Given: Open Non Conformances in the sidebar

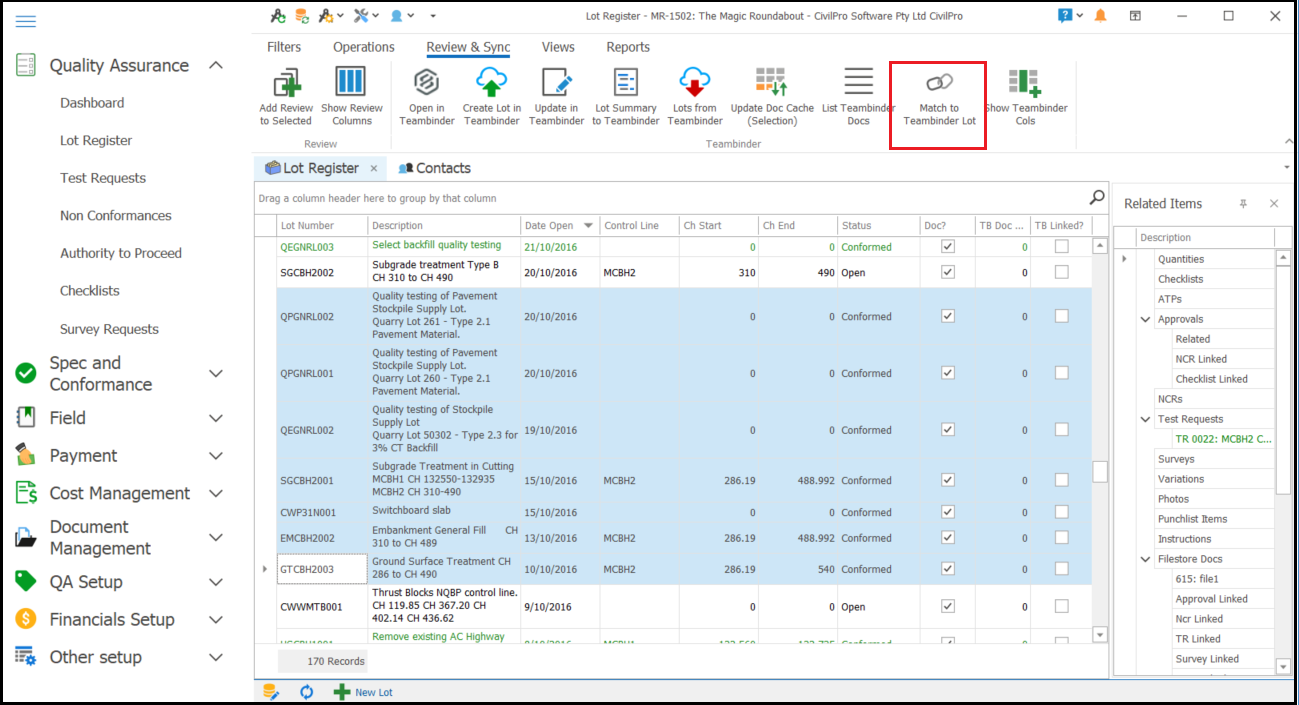Looking at the screenshot, I should coord(116,216).
